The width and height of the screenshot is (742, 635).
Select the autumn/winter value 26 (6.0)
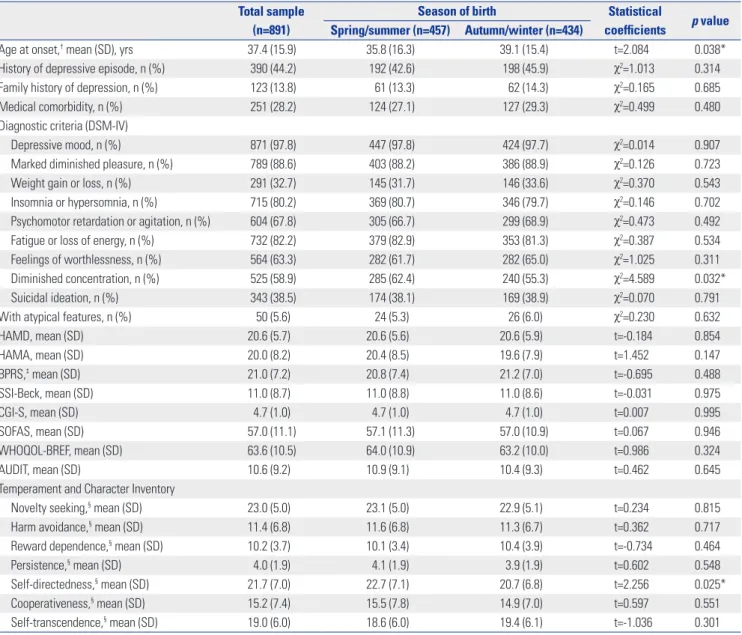pos(525,317)
